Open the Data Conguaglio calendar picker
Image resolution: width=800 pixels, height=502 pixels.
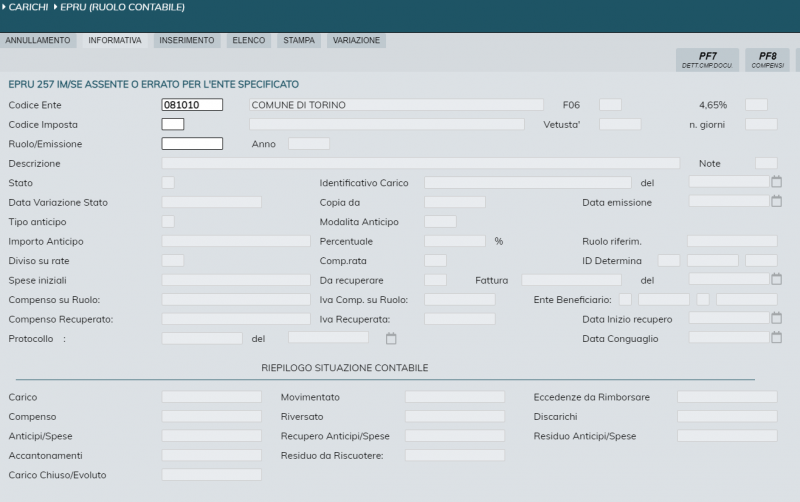pyautogui.click(x=776, y=337)
